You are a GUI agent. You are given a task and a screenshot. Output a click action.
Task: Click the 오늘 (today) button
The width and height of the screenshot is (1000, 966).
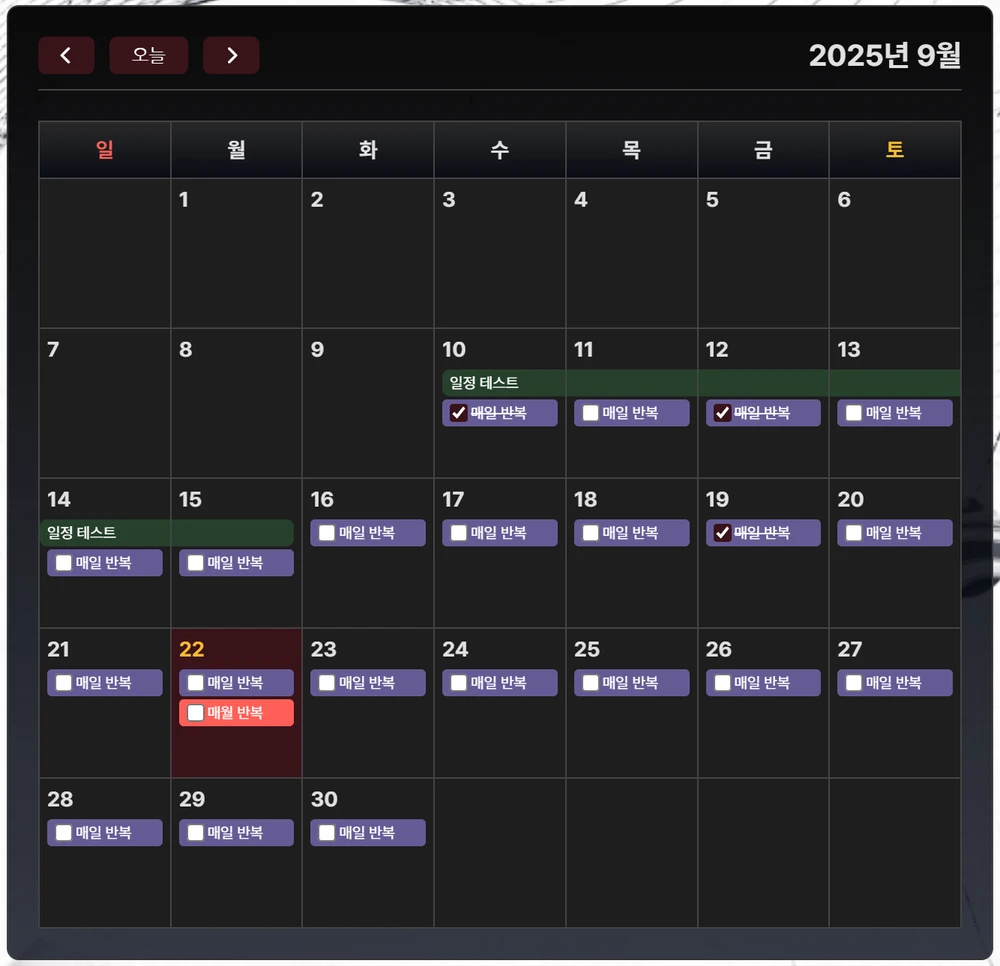point(148,56)
